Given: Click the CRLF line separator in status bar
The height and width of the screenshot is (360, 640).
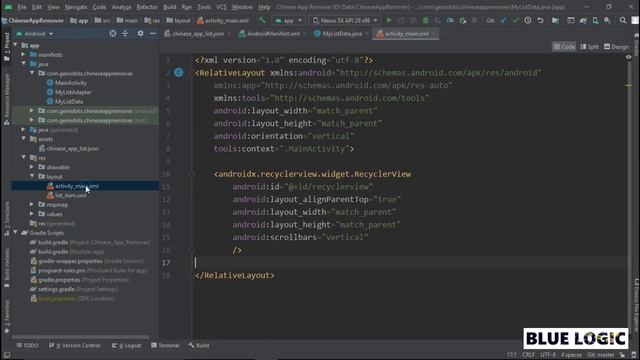Looking at the screenshot, I should tap(528, 355).
